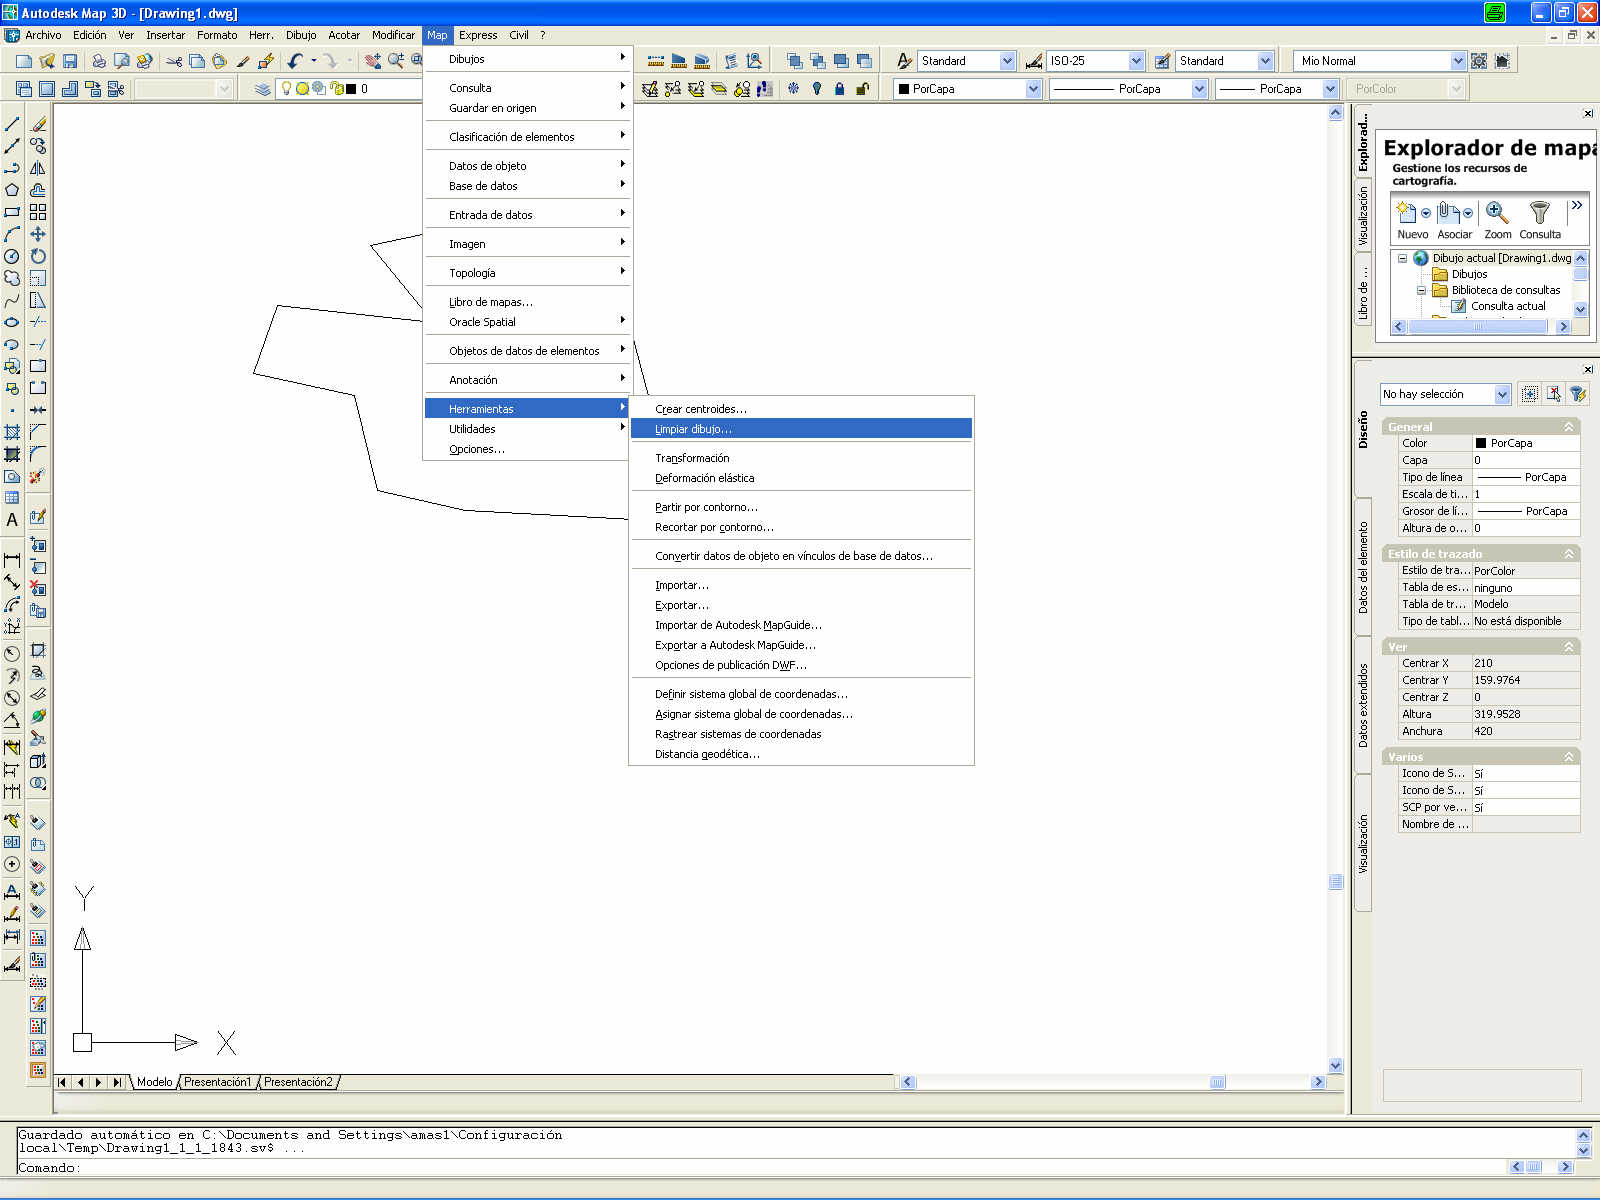
Task: Select the Line draw tool
Action: click(12, 124)
